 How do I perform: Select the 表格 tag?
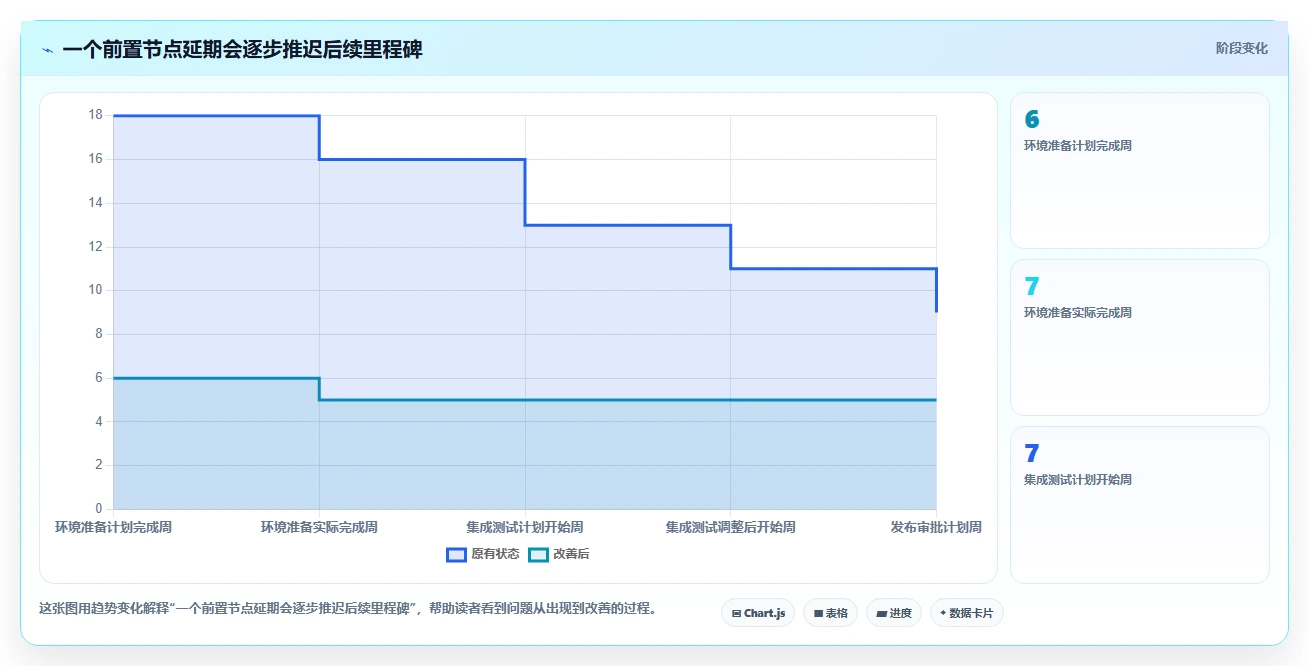coord(830,613)
